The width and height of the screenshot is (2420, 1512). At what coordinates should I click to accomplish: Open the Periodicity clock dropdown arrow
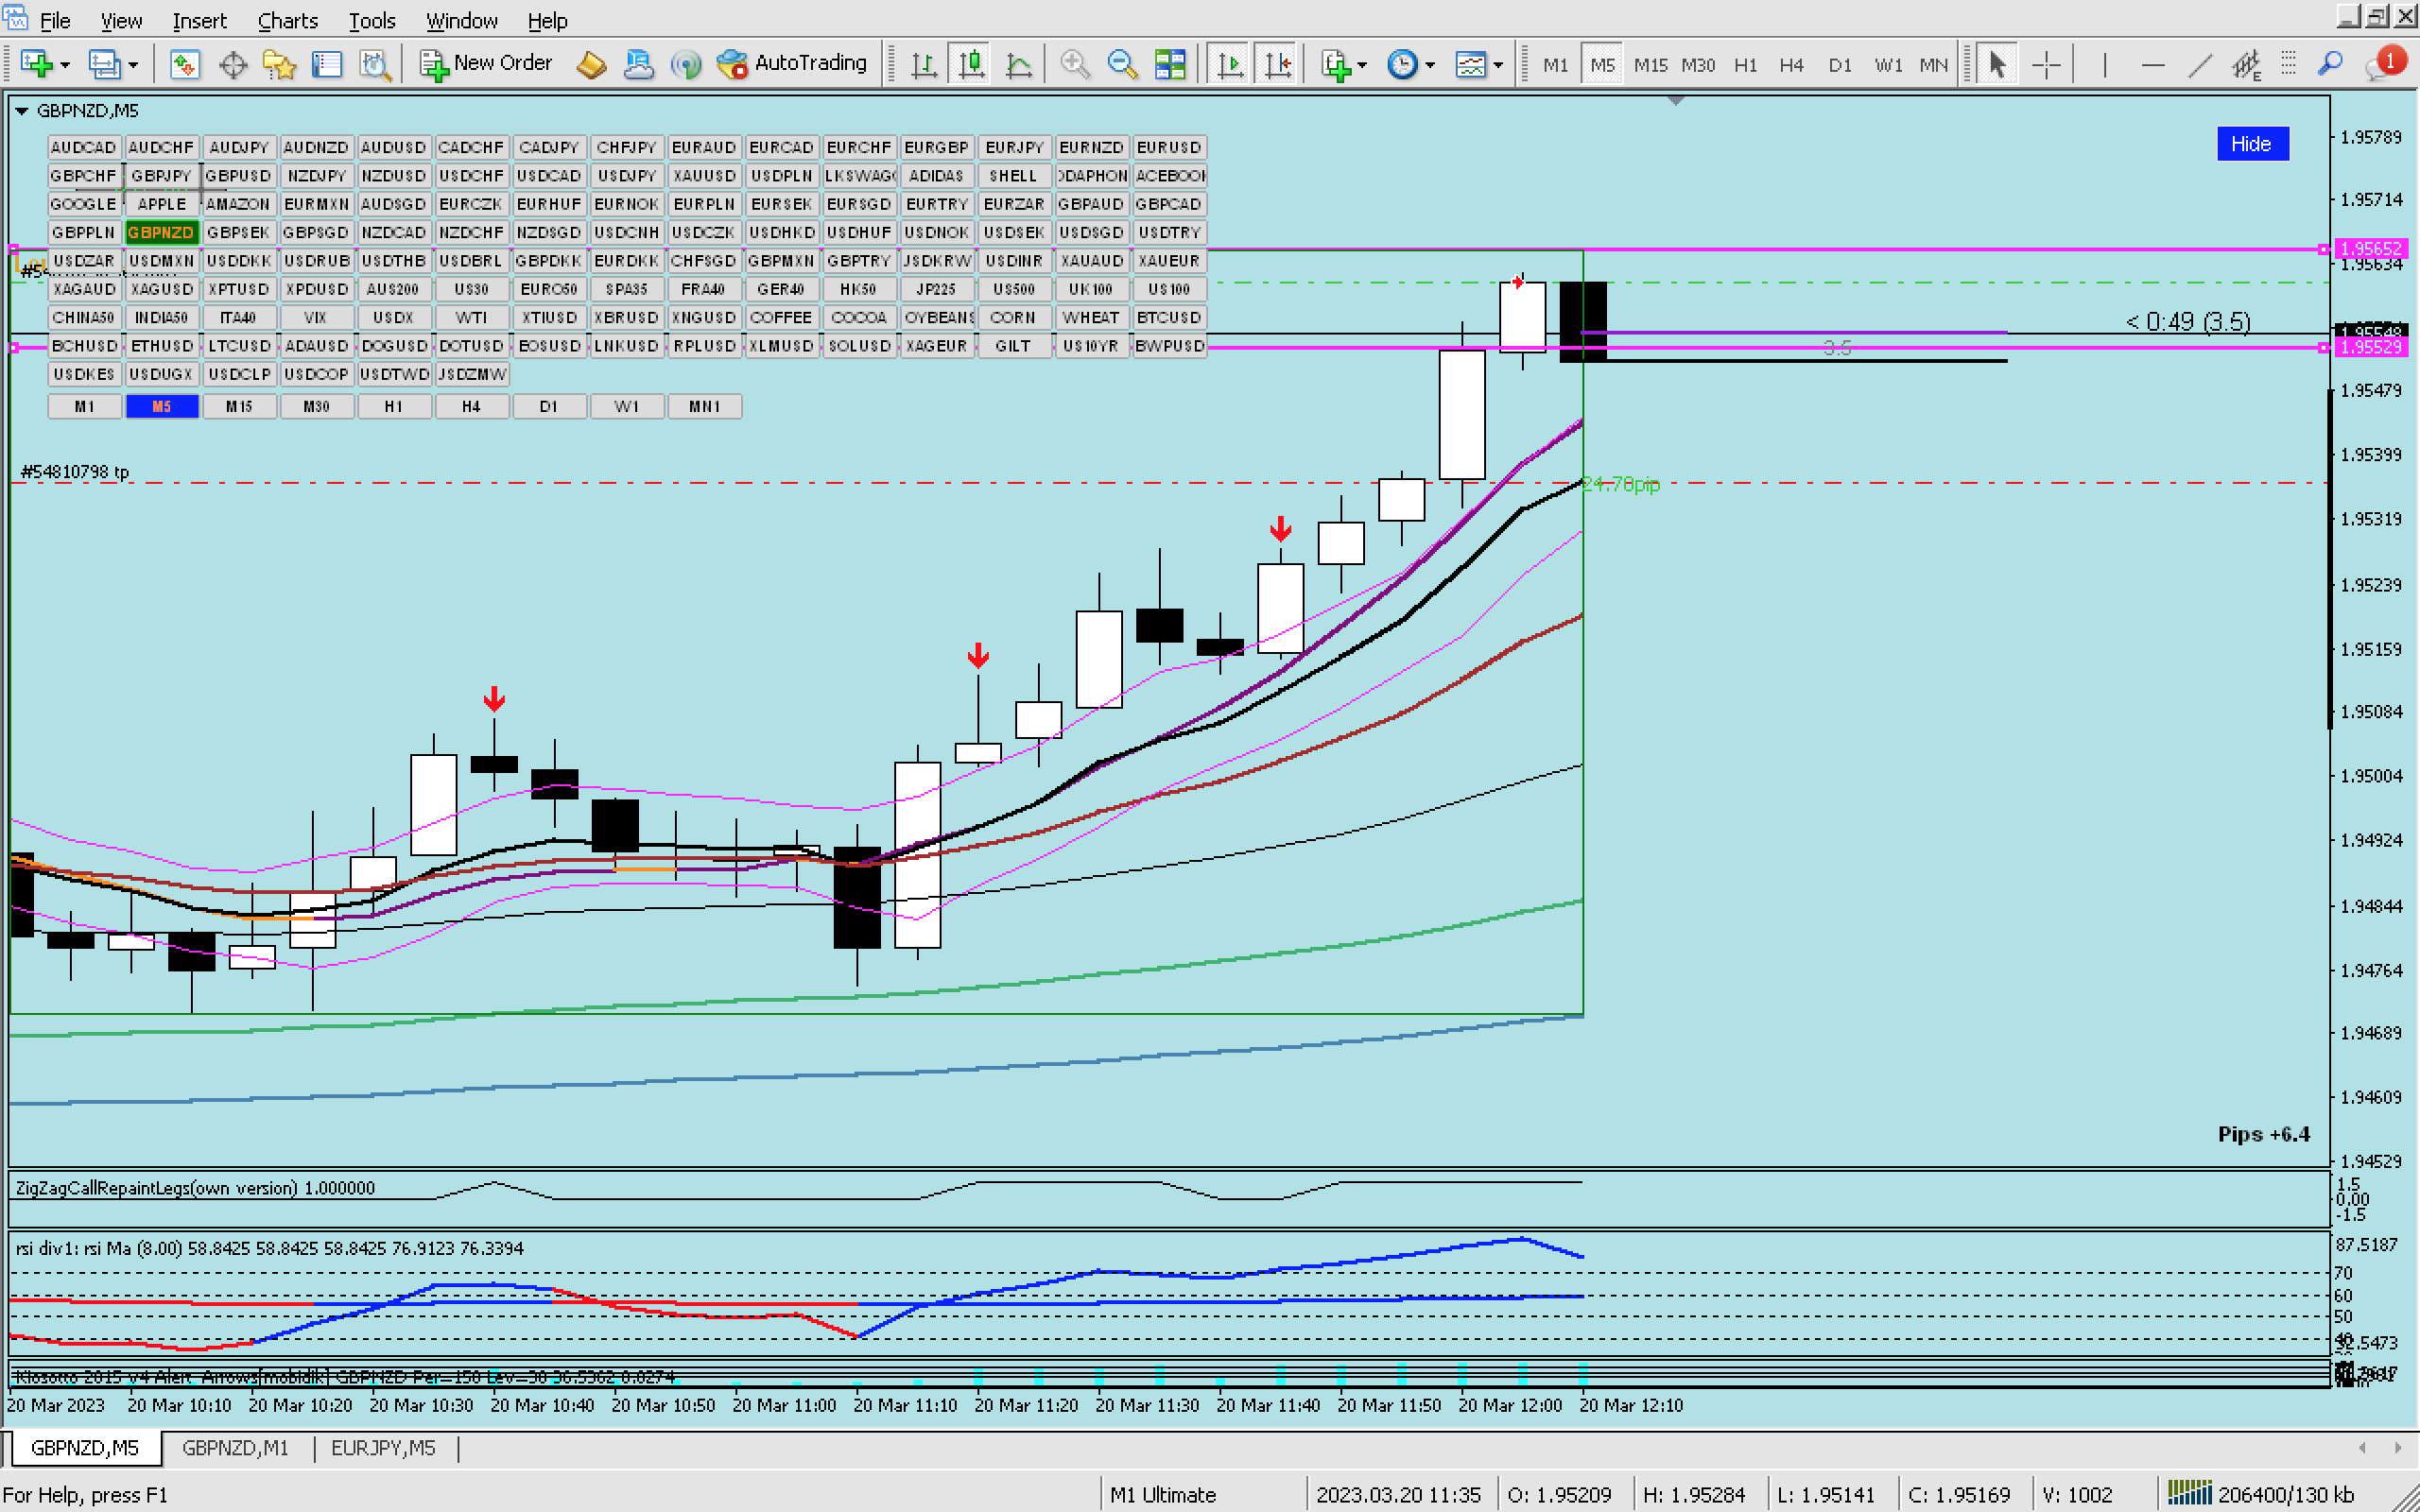(x=1430, y=66)
